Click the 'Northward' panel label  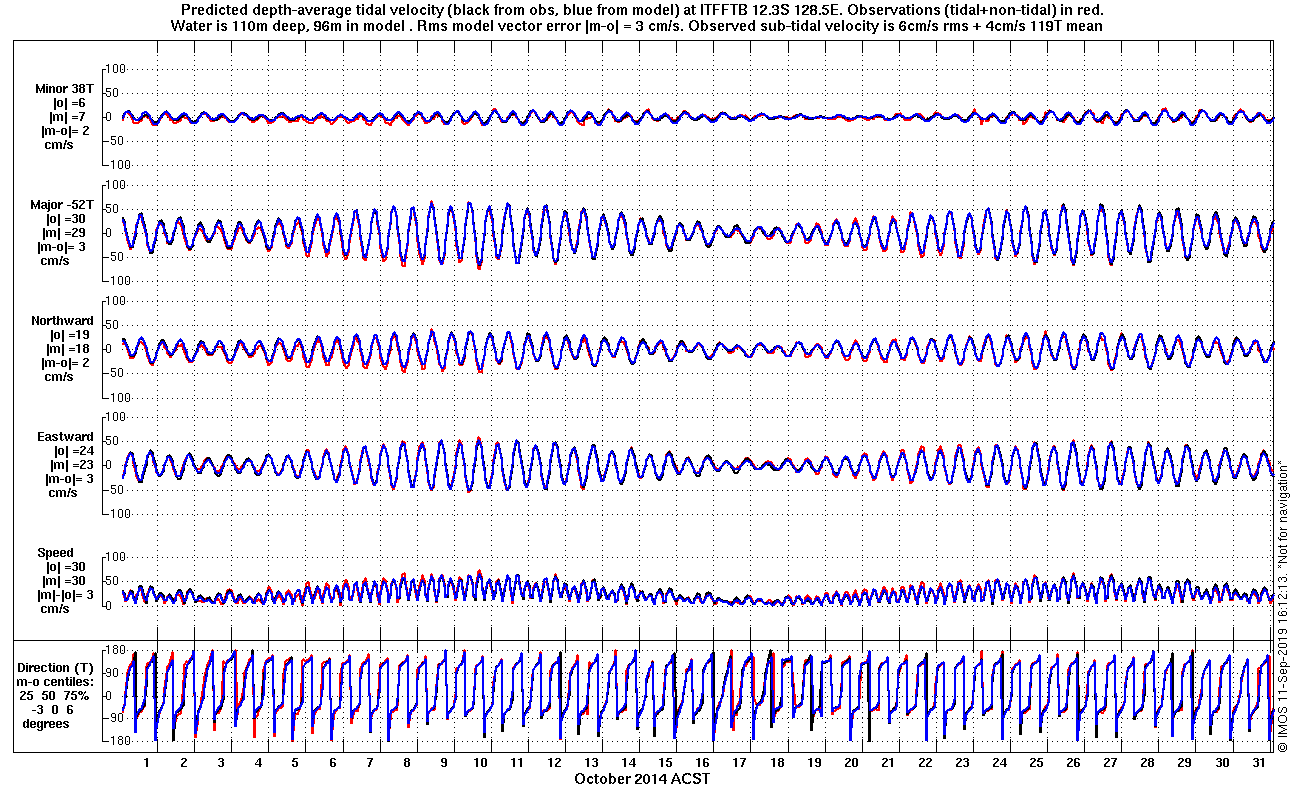(62, 321)
